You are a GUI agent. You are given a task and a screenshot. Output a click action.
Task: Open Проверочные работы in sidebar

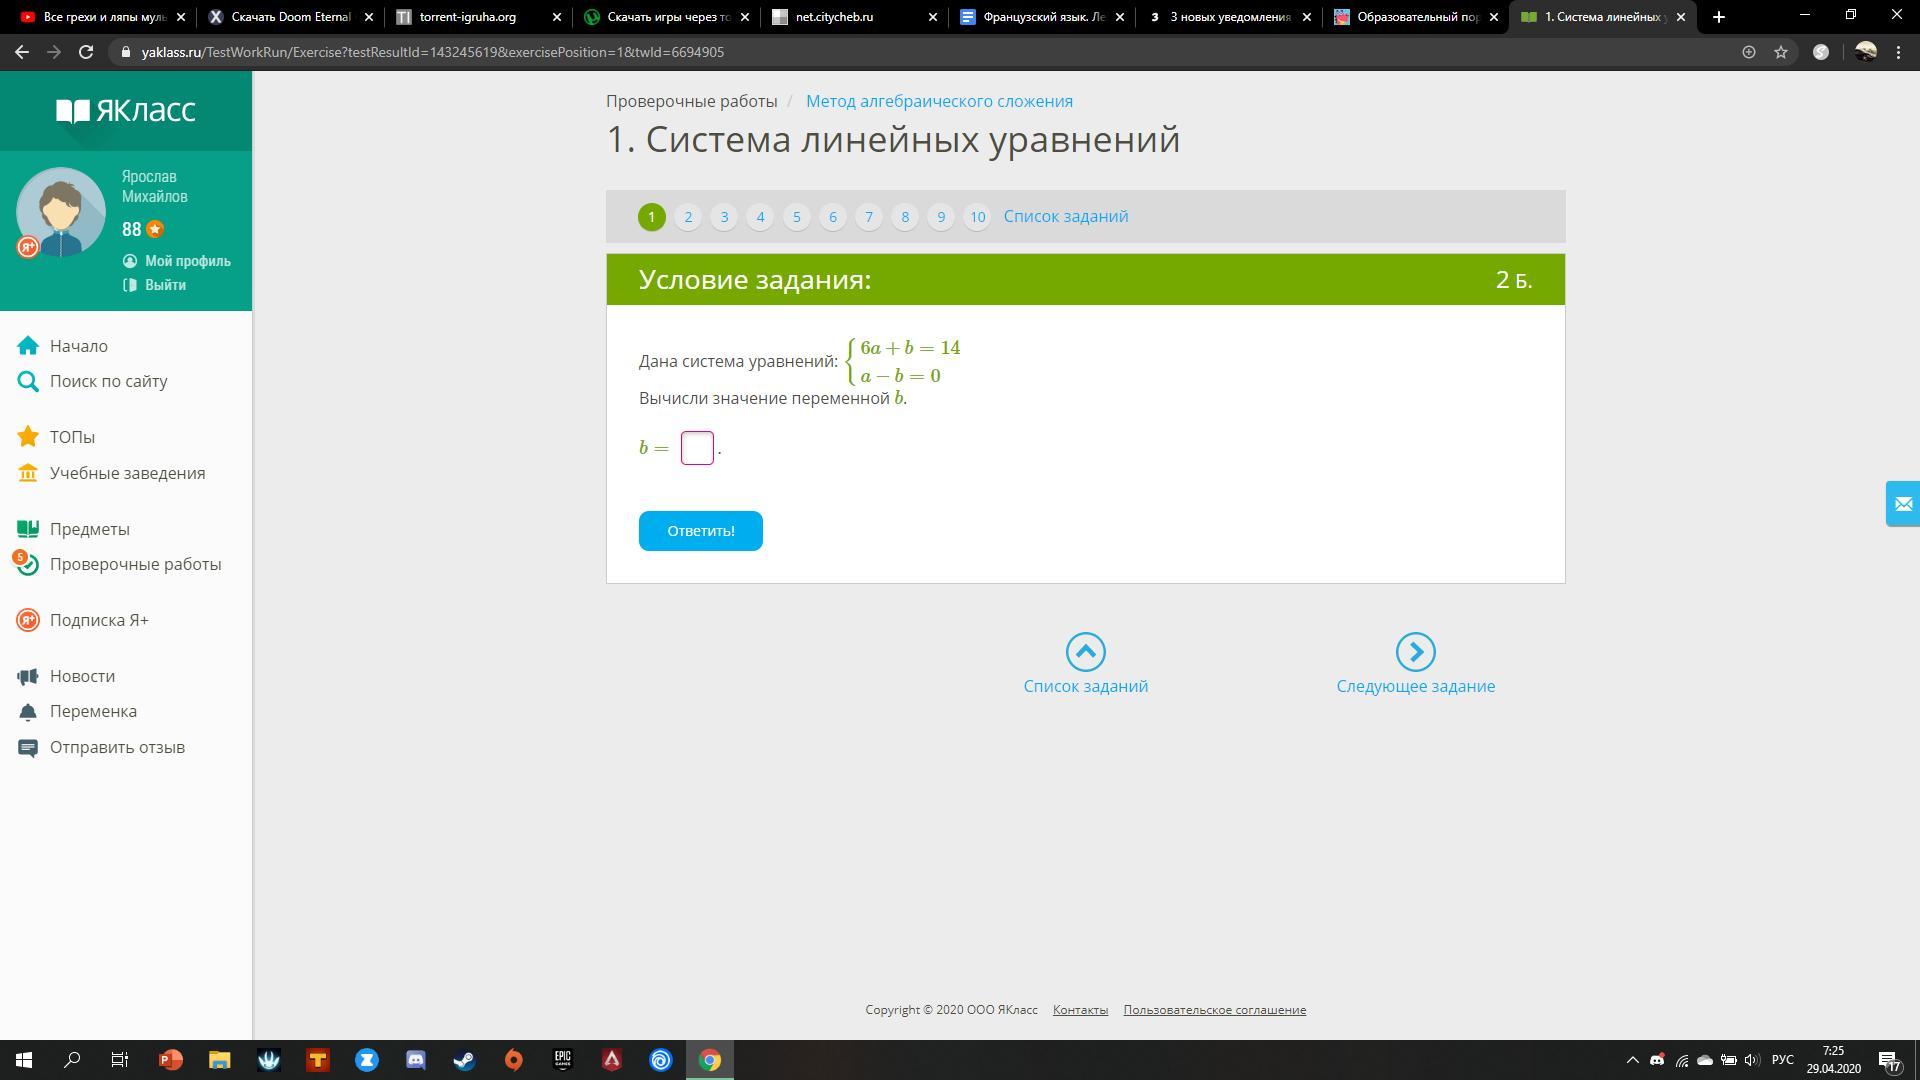pos(135,564)
